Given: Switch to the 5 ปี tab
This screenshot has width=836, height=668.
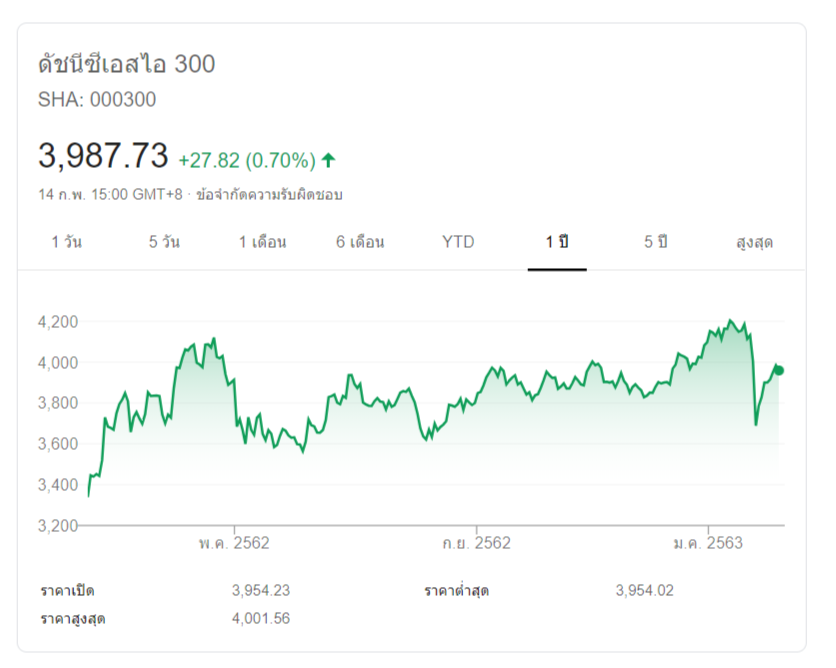Looking at the screenshot, I should (655, 242).
